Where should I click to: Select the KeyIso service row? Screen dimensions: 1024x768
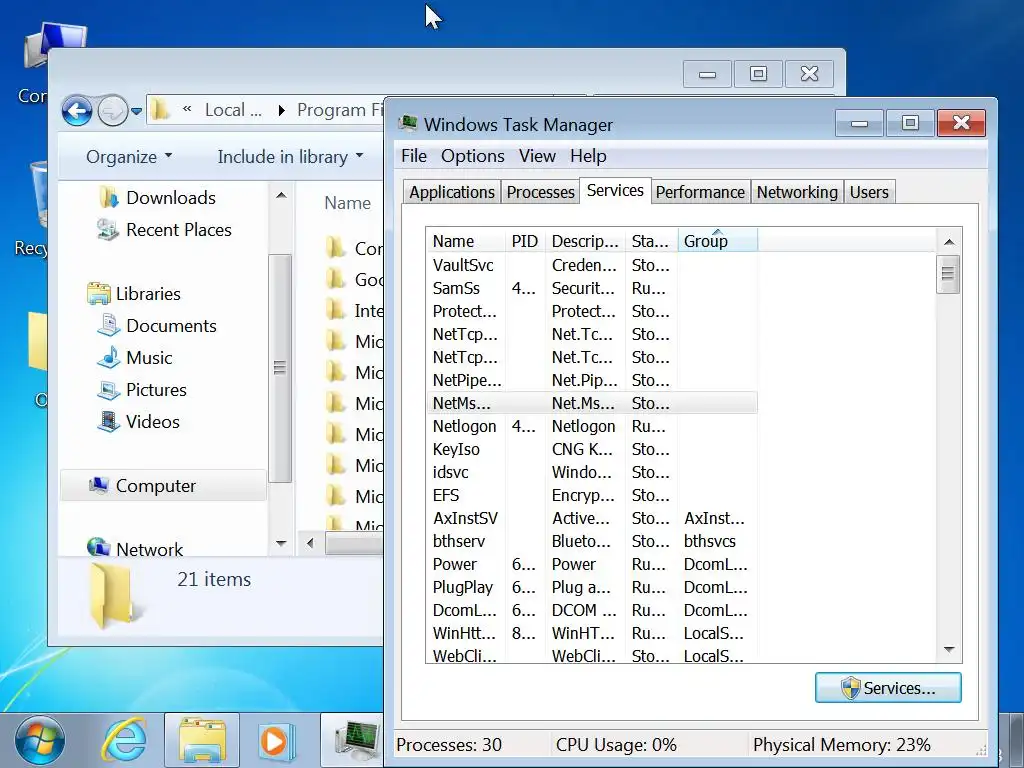592,449
